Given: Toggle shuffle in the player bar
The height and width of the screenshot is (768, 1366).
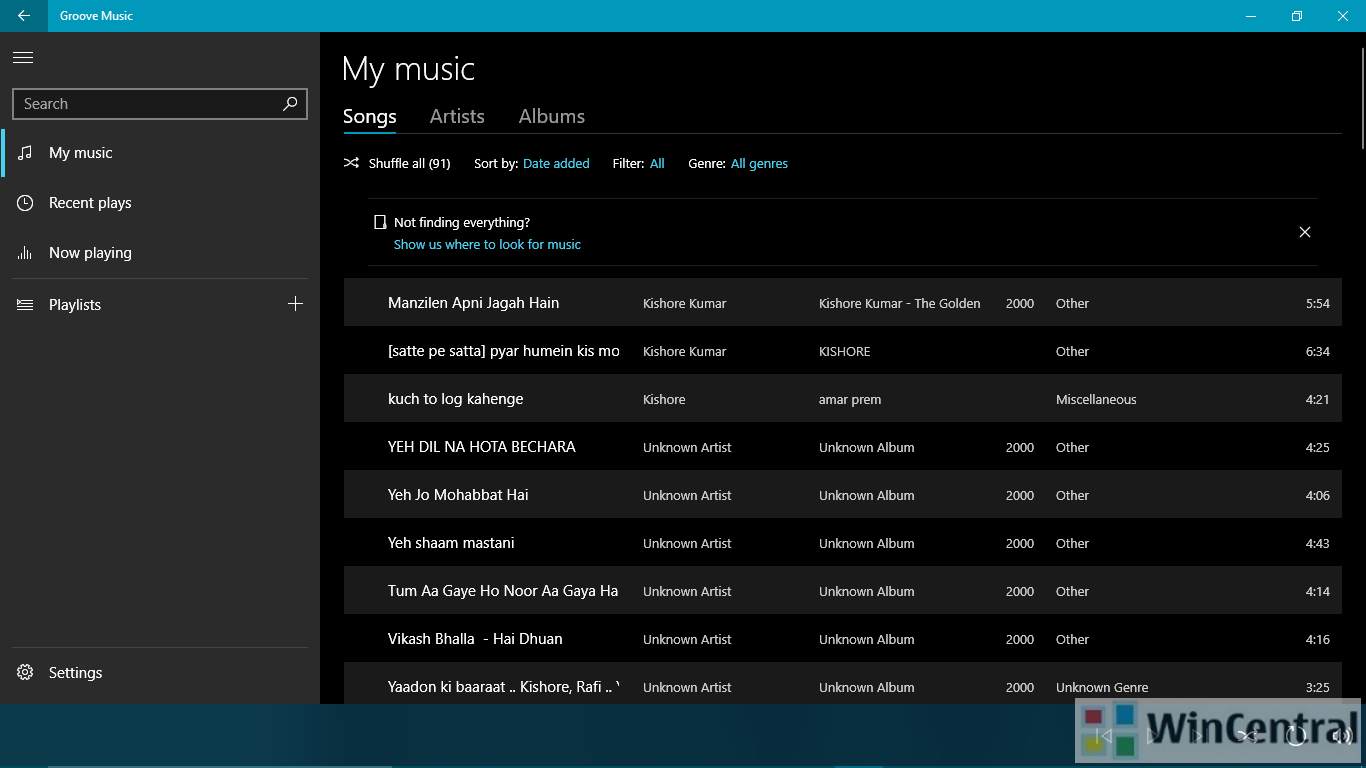Looking at the screenshot, I should click(1248, 736).
